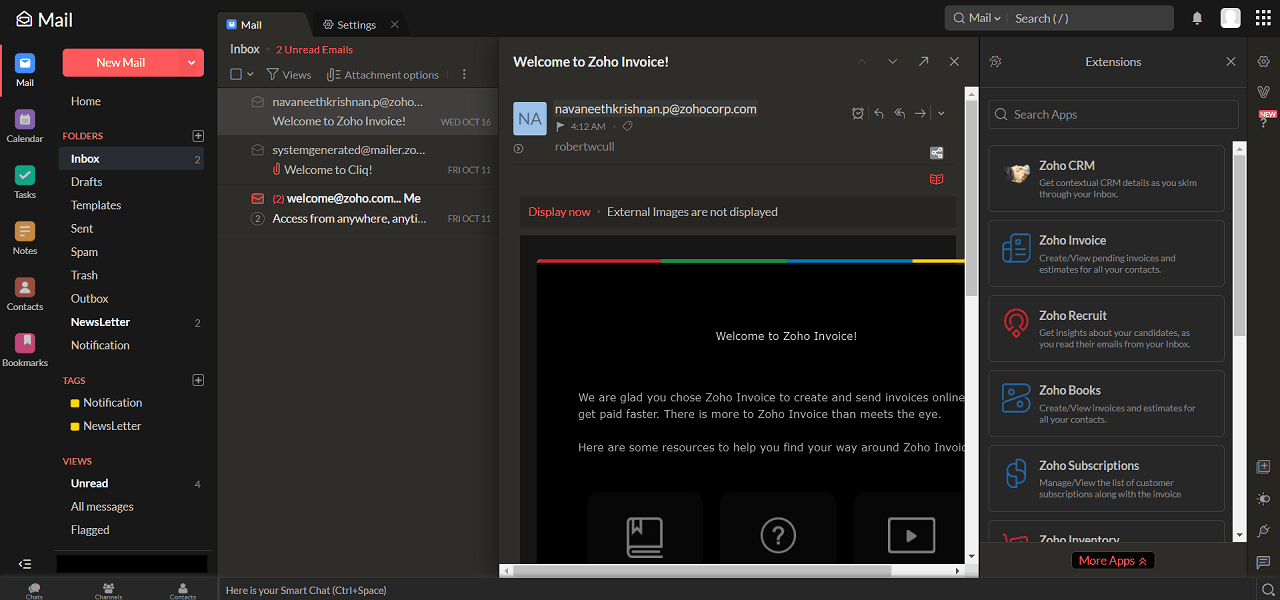Click the user profile avatar
The height and width of the screenshot is (600, 1280).
(1231, 18)
